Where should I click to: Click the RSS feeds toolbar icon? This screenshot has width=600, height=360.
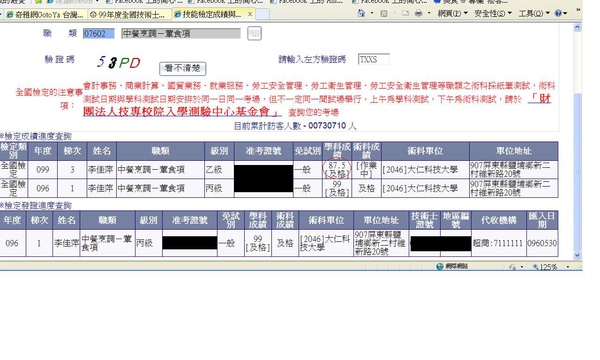[383, 13]
